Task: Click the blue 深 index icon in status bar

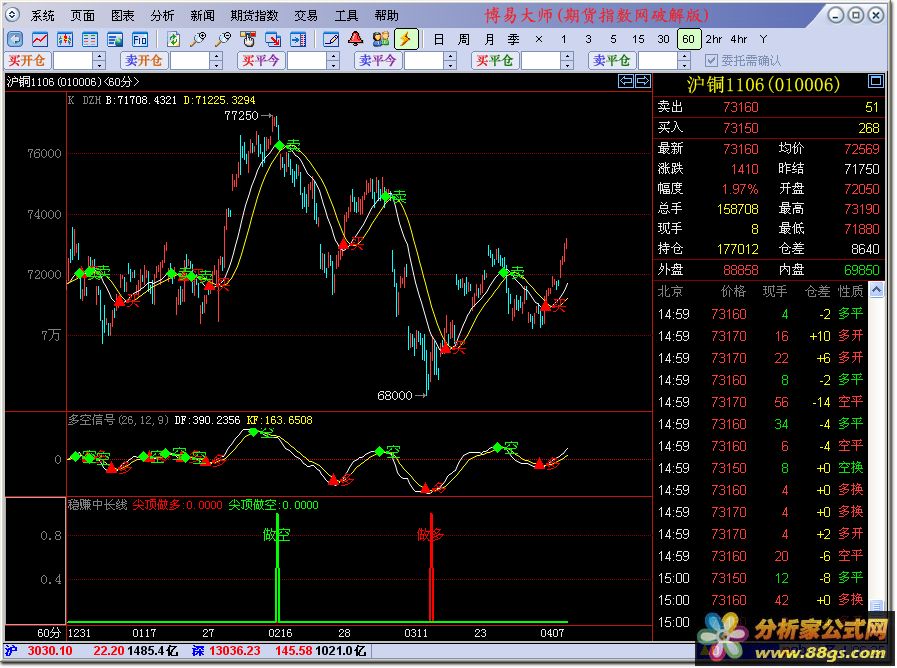Action: coord(198,651)
